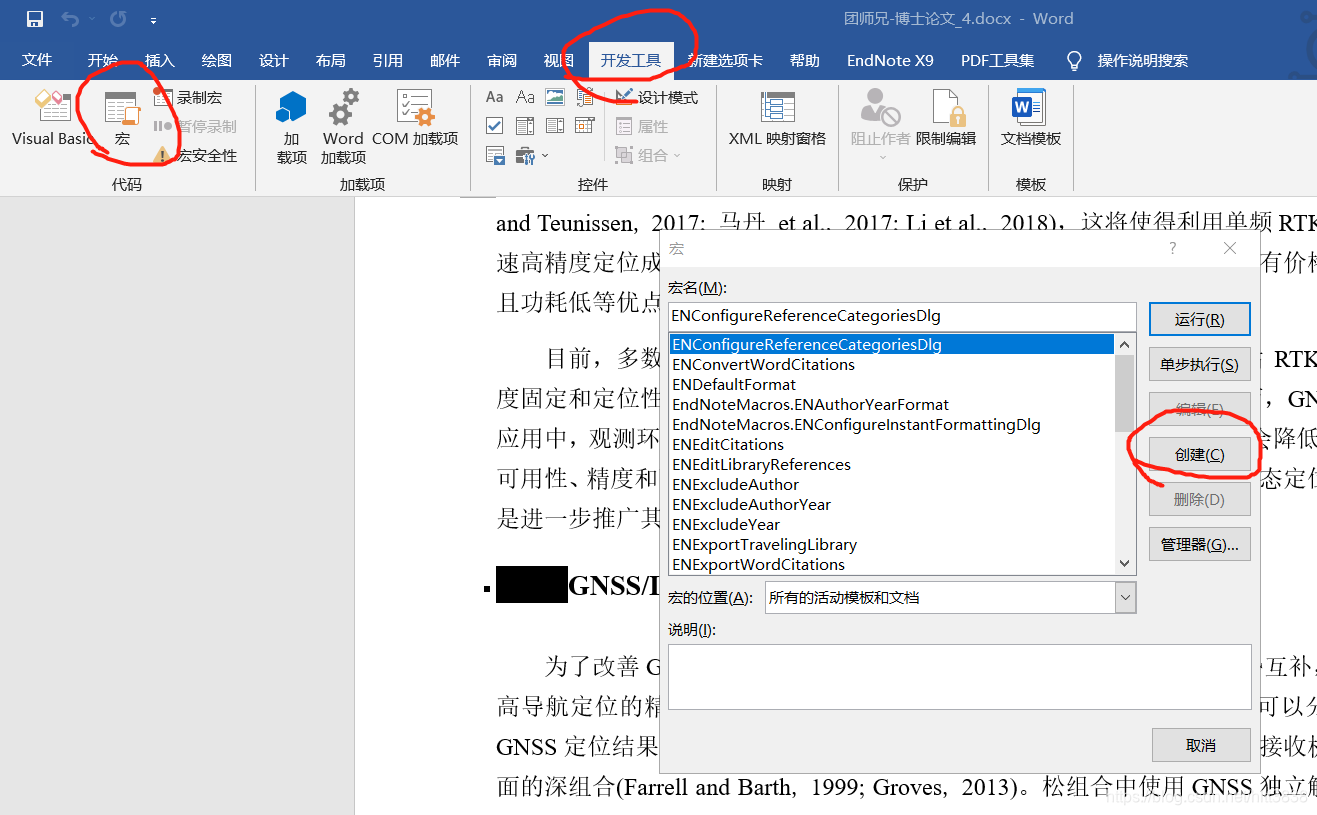Screen dimensions: 1317x815
Task: Click 宏名 text input field
Action: coord(902,316)
